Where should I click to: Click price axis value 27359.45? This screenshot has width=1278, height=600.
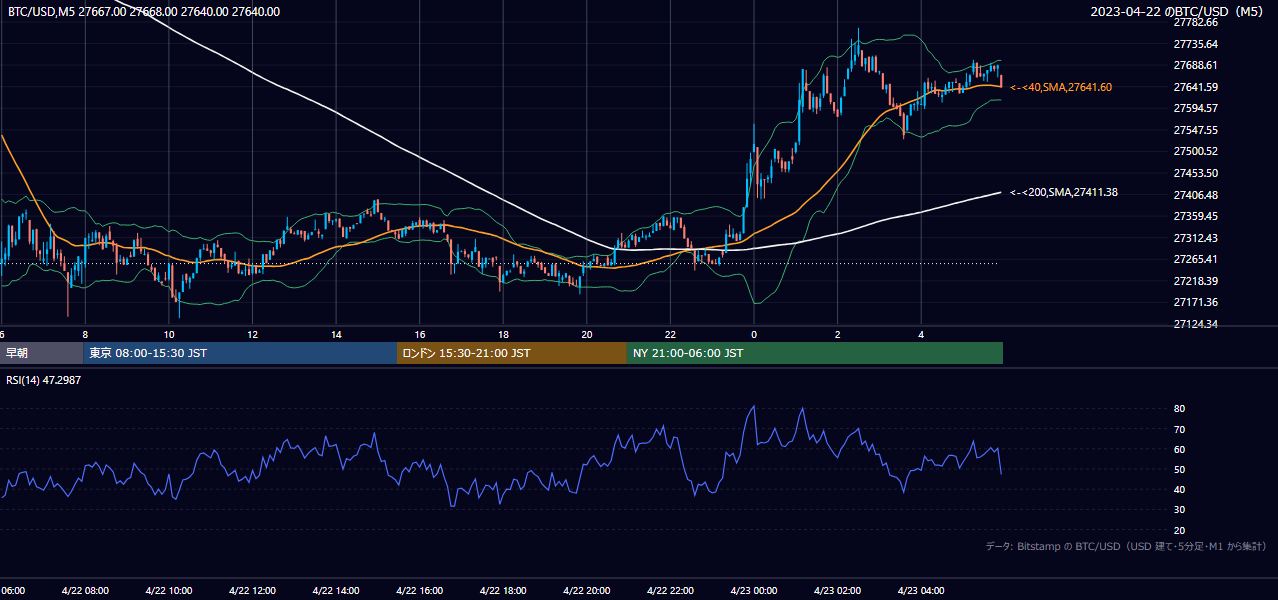tap(1195, 216)
